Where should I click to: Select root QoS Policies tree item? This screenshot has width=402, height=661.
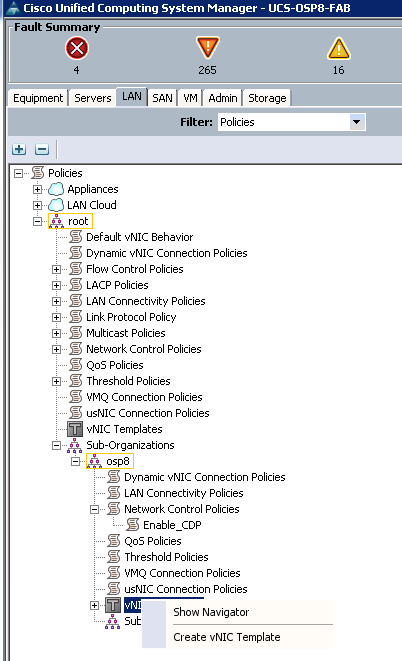[115, 365]
